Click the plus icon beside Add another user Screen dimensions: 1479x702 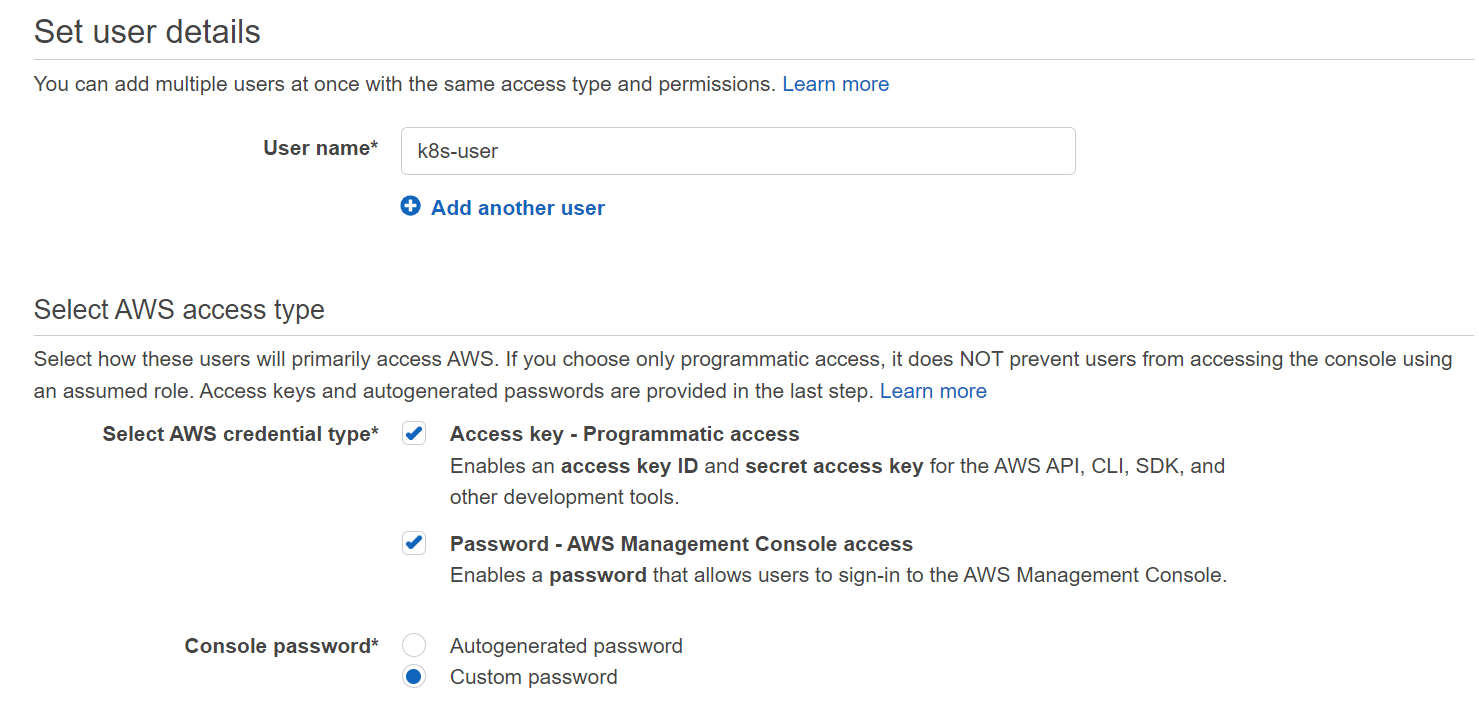tap(410, 207)
